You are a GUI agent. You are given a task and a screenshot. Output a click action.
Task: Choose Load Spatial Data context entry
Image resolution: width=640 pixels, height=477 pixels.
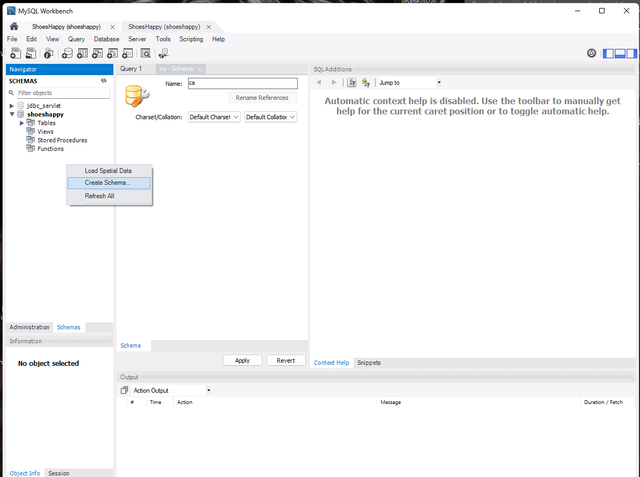pyautogui.click(x=109, y=171)
